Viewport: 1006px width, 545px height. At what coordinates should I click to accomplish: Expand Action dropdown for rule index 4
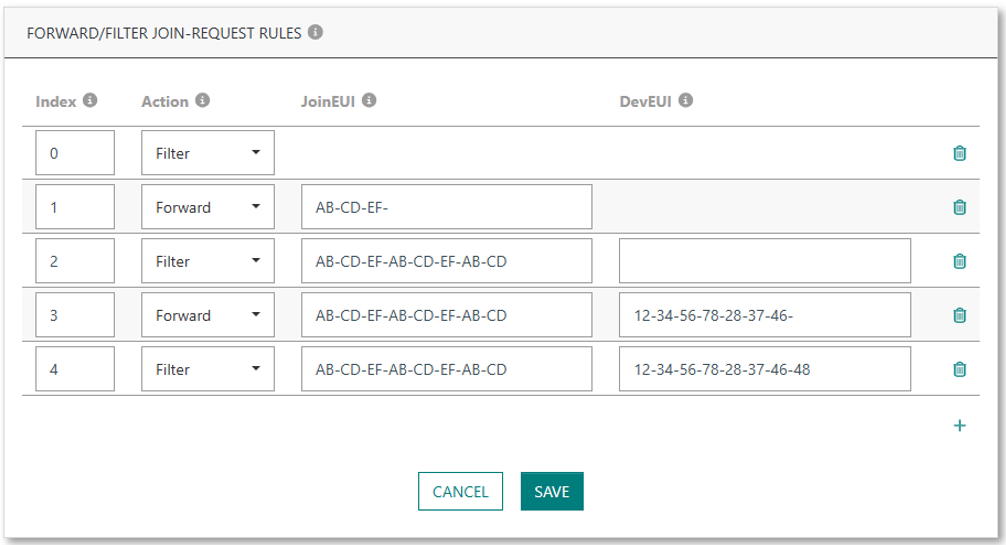pyautogui.click(x=208, y=369)
